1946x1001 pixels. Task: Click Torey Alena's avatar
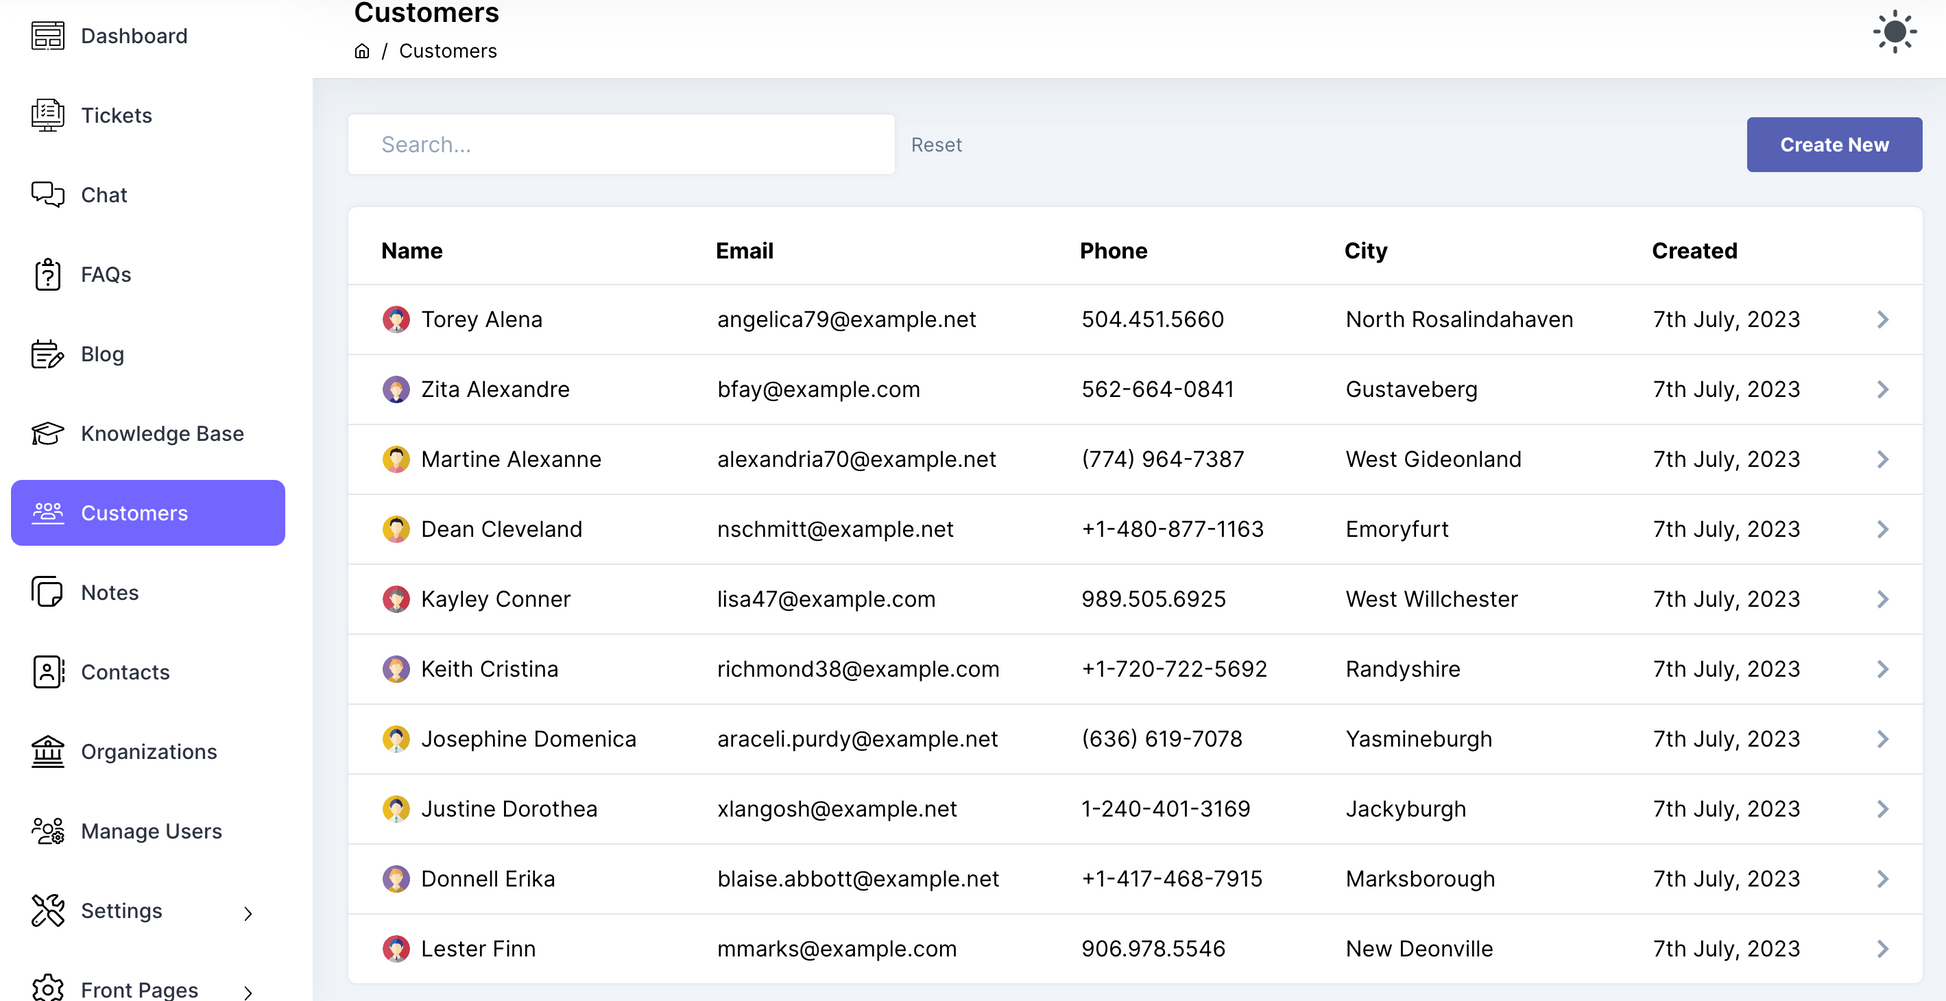click(x=396, y=320)
